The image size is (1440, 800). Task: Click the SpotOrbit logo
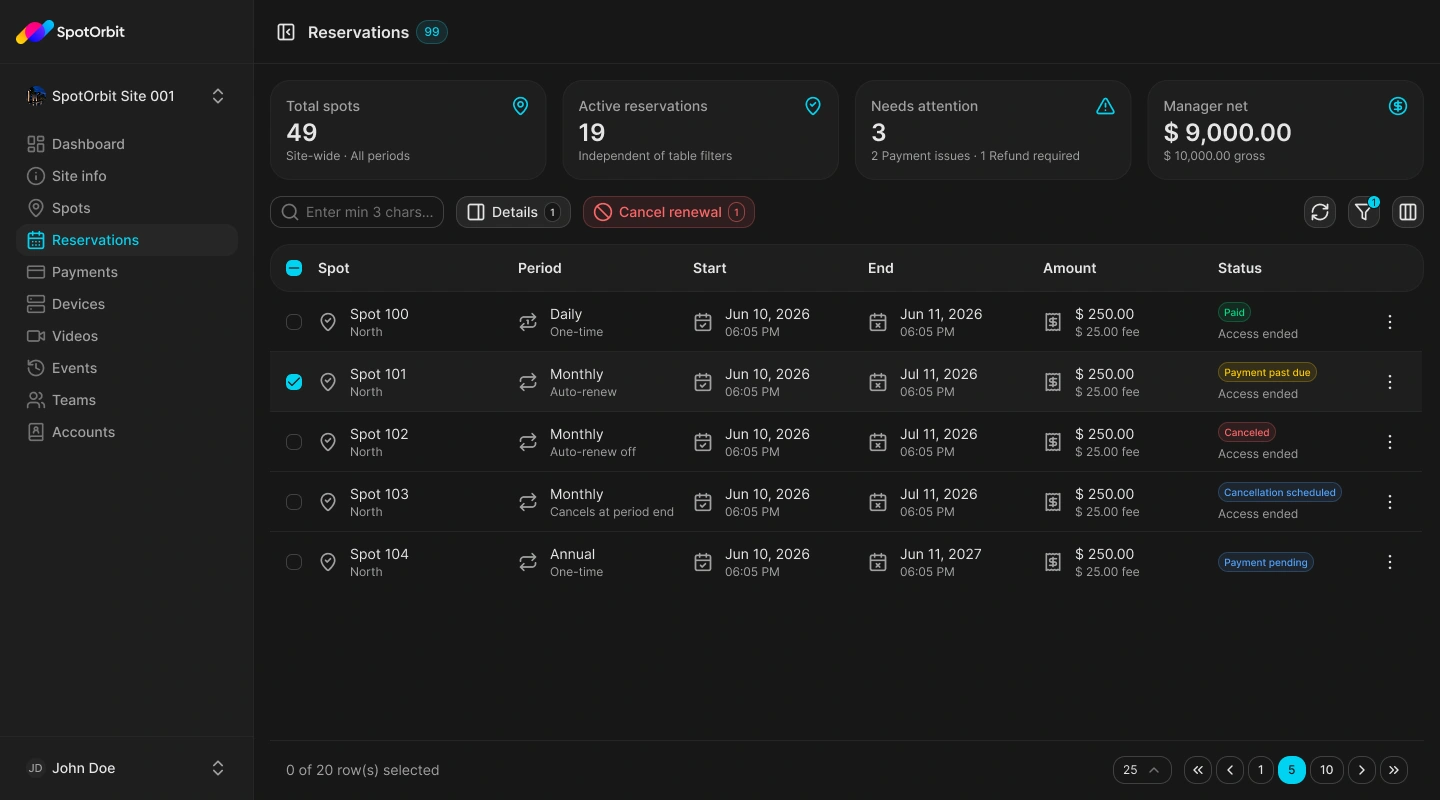pos(70,32)
